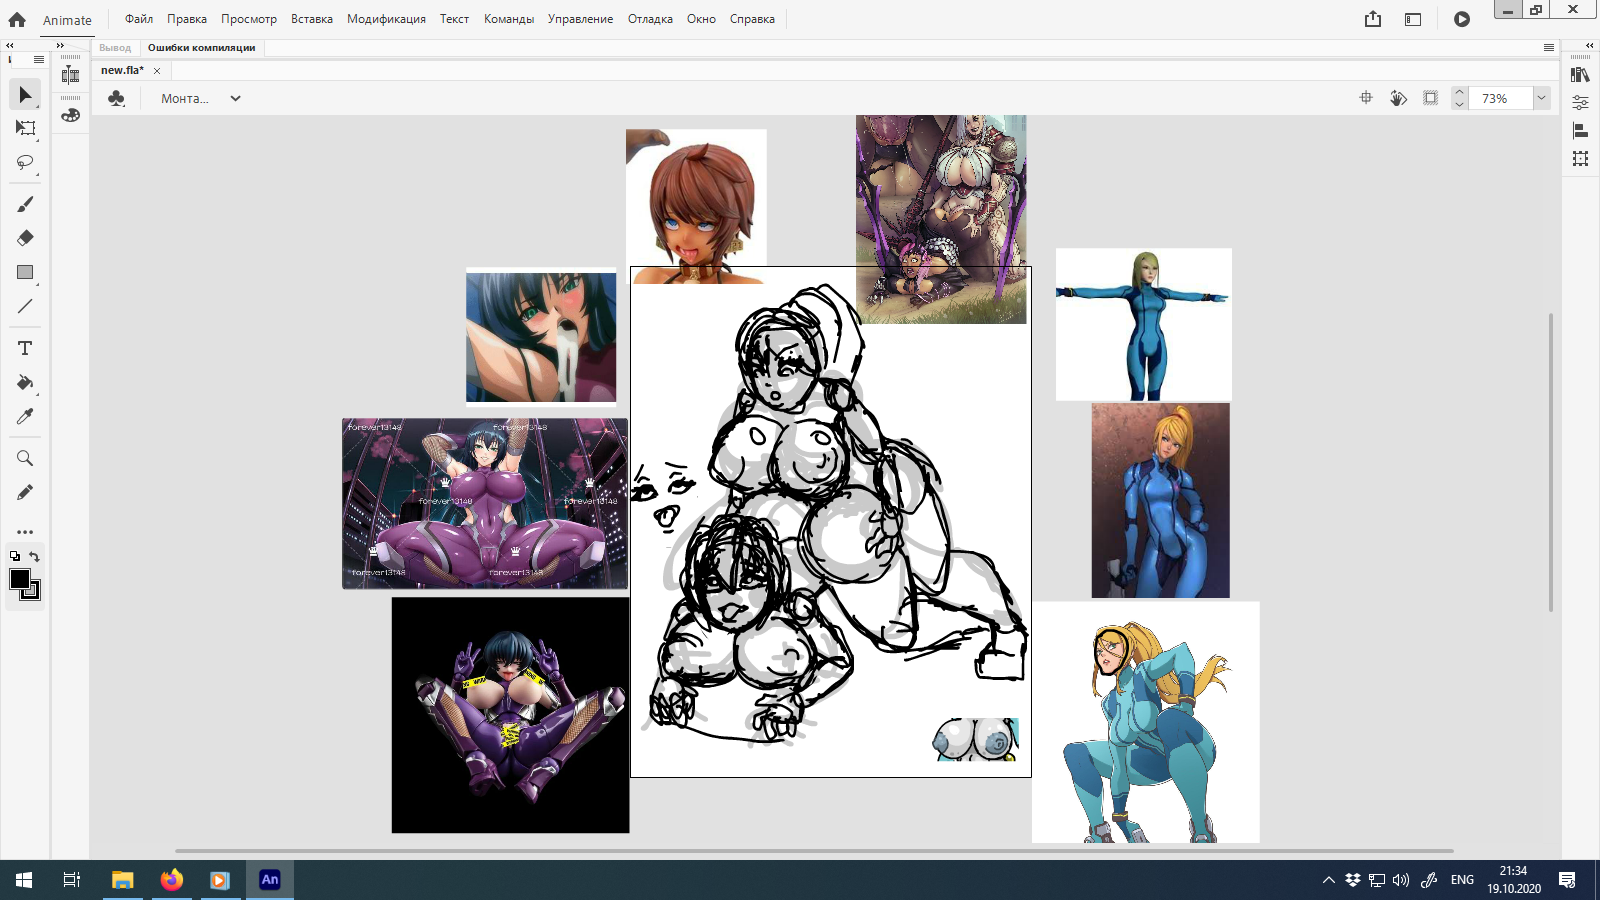Open the color palette panel icon
The image size is (1600, 900).
point(70,115)
